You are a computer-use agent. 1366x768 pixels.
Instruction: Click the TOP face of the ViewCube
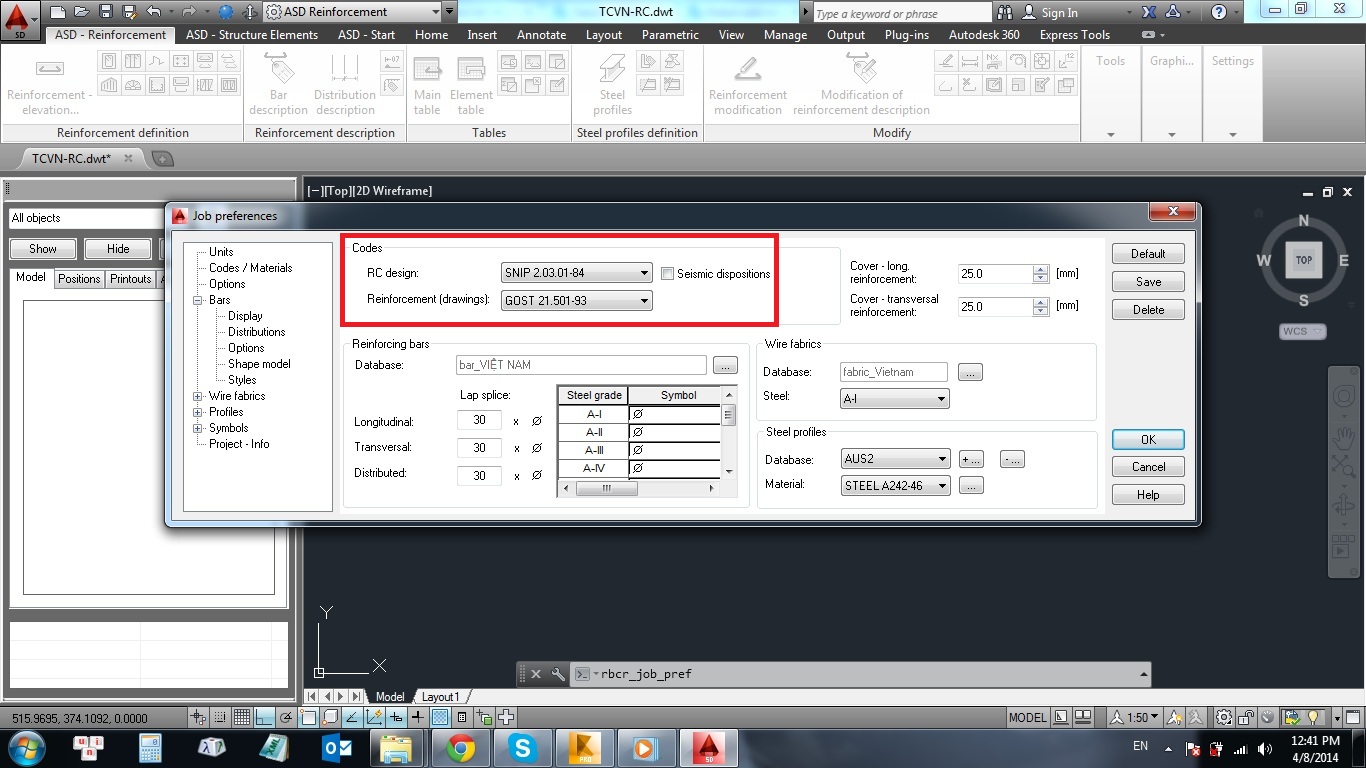click(x=1304, y=259)
